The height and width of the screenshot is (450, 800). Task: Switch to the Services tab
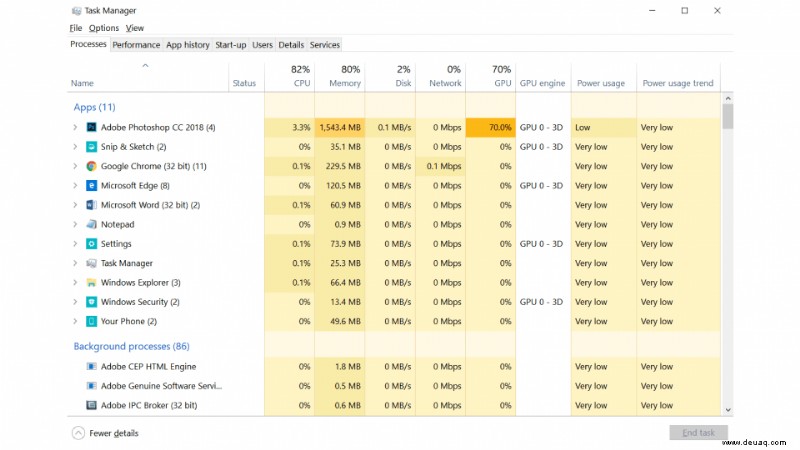[x=324, y=45]
